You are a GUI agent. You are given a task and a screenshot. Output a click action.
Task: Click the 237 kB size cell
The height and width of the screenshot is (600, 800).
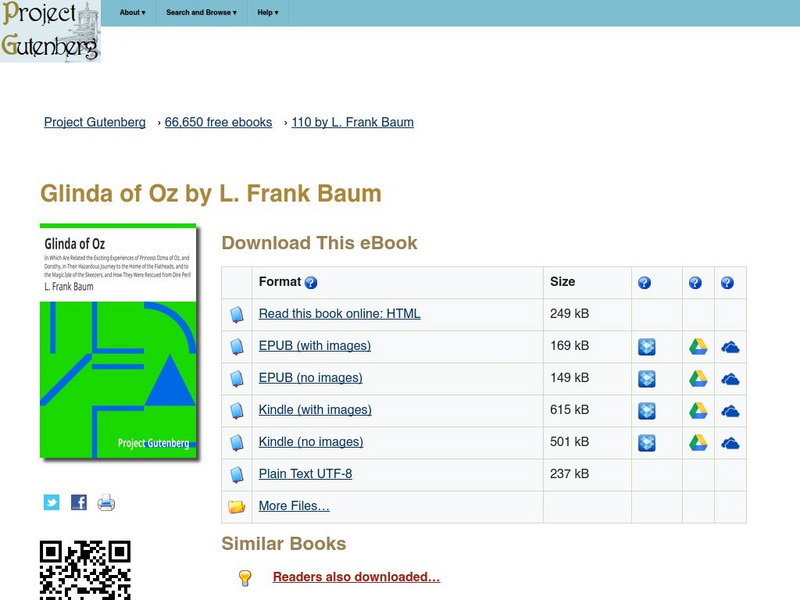[x=587, y=475]
